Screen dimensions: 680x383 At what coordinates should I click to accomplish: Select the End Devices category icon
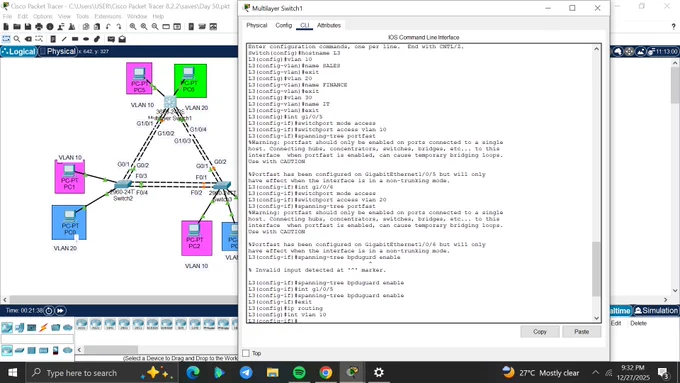pos(19,327)
